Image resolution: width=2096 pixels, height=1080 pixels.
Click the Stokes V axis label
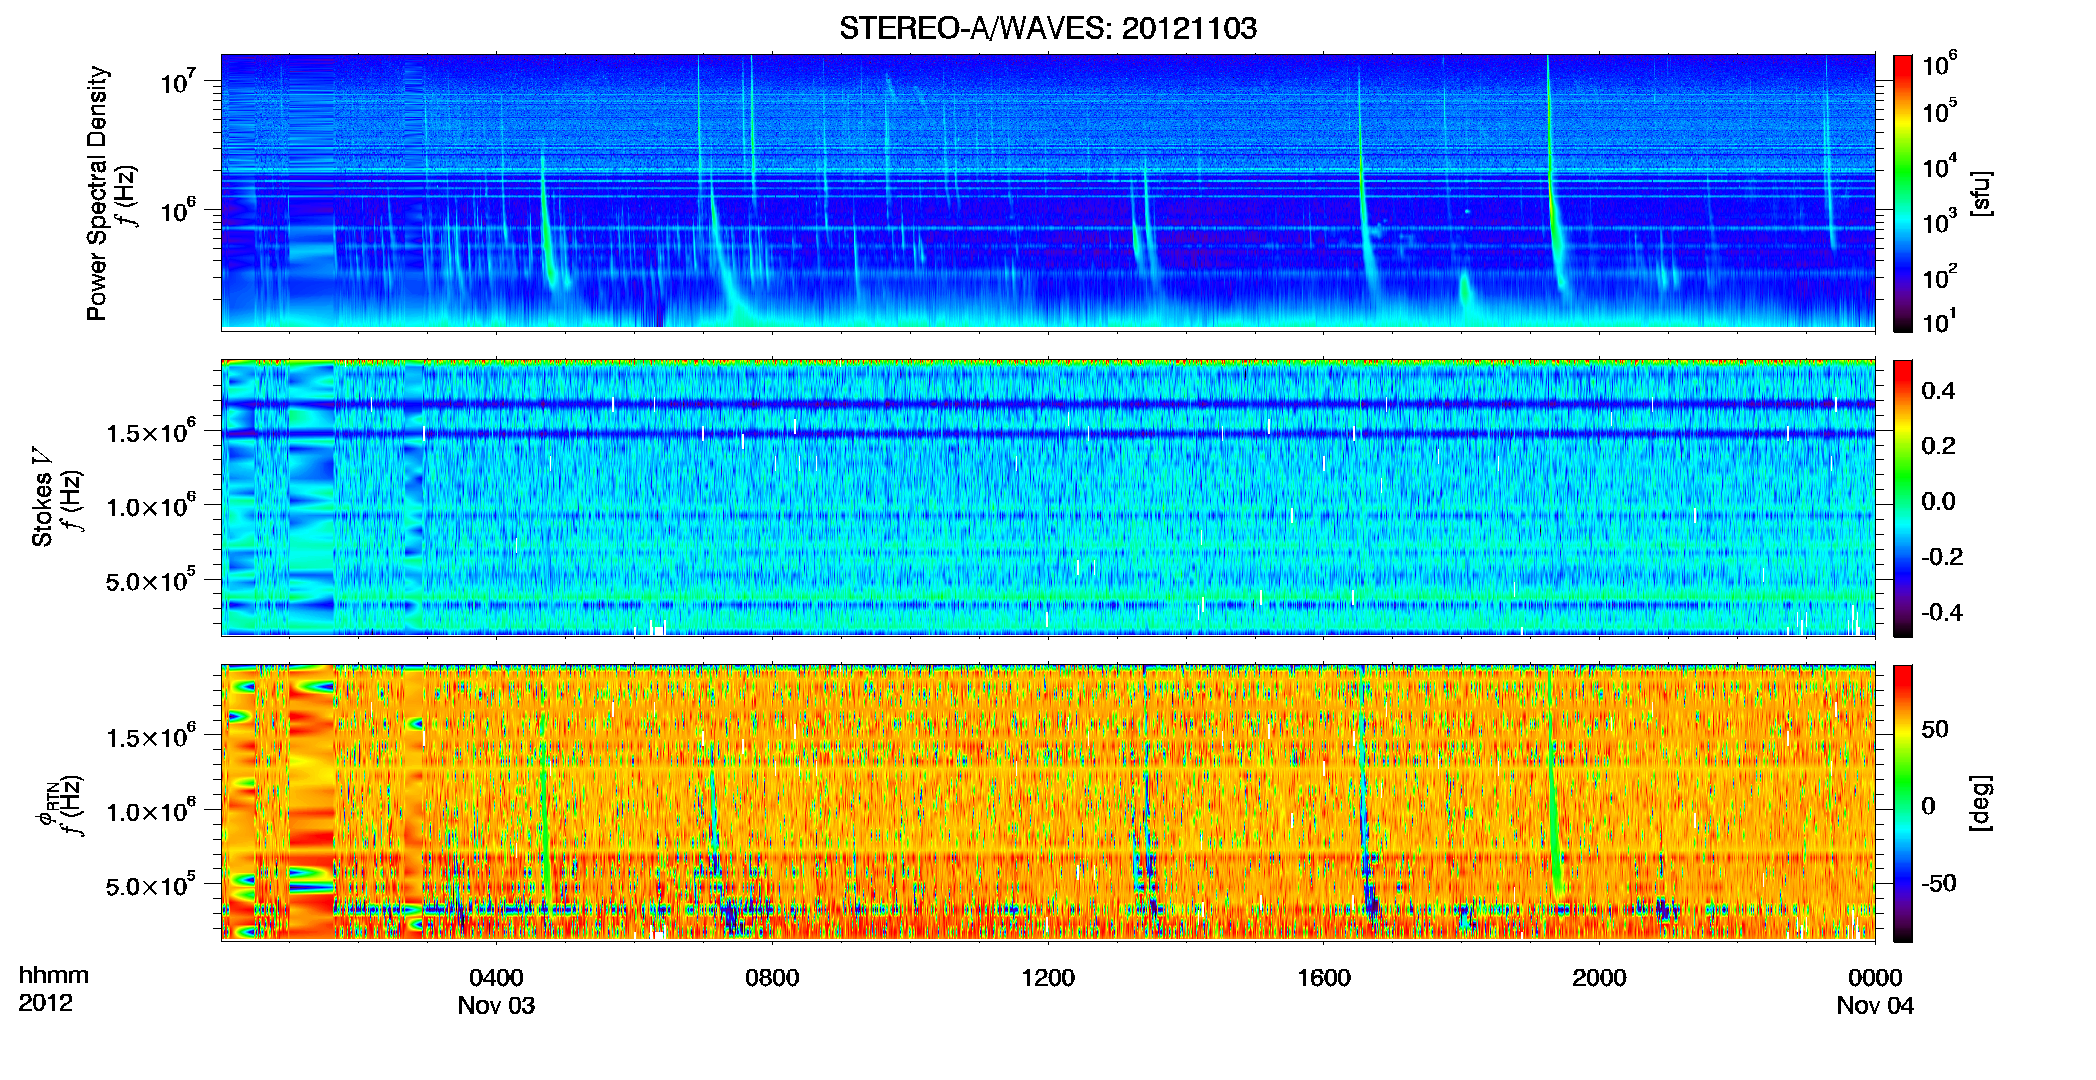42,498
